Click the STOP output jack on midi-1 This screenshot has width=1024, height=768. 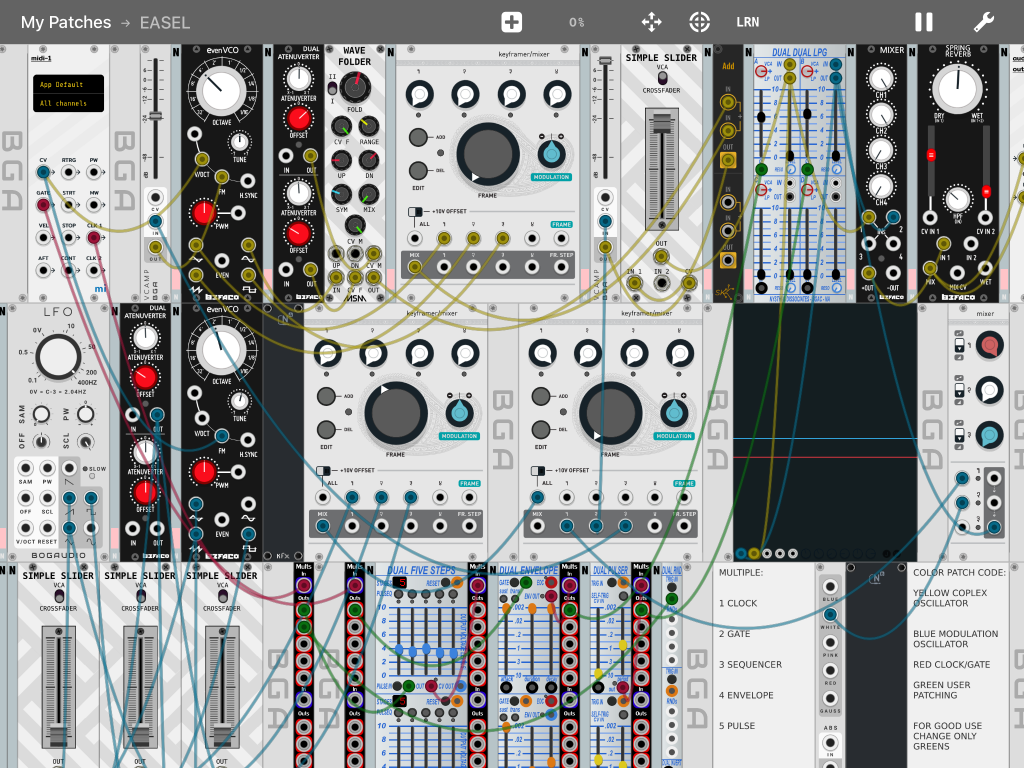click(68, 238)
